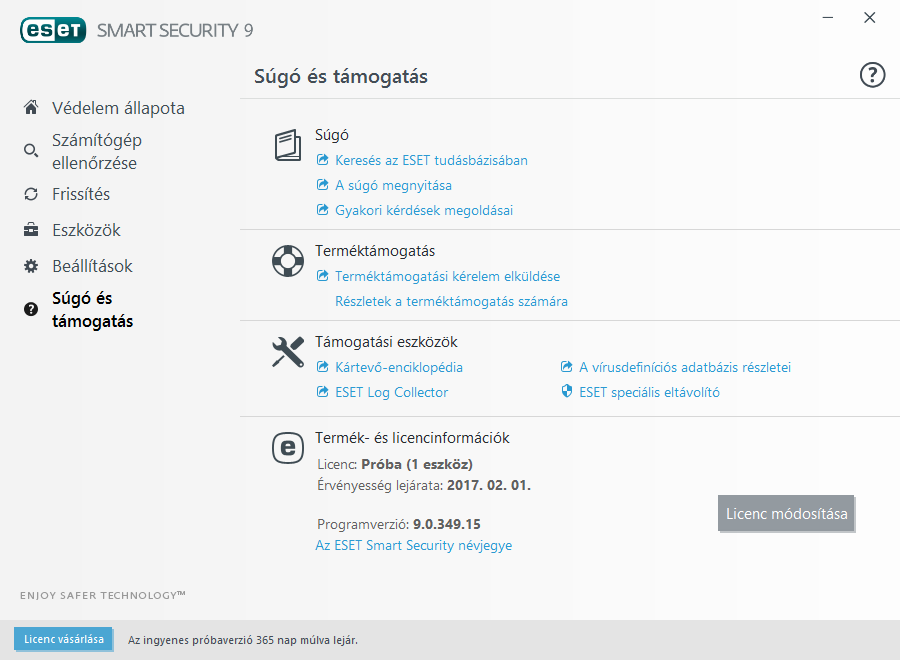
Task: Click the Licenc vásárlása button
Action: 63,639
